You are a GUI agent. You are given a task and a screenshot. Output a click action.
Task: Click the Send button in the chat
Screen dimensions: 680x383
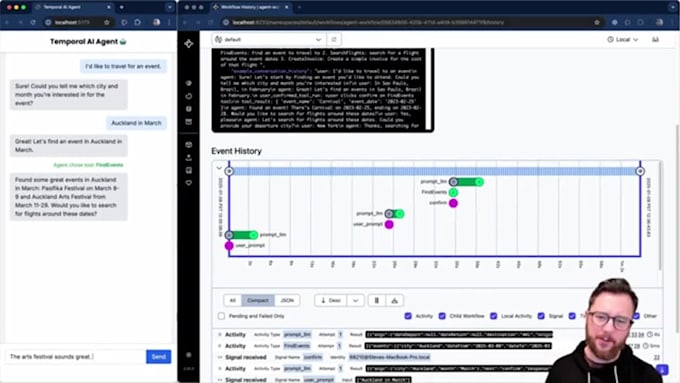click(158, 357)
